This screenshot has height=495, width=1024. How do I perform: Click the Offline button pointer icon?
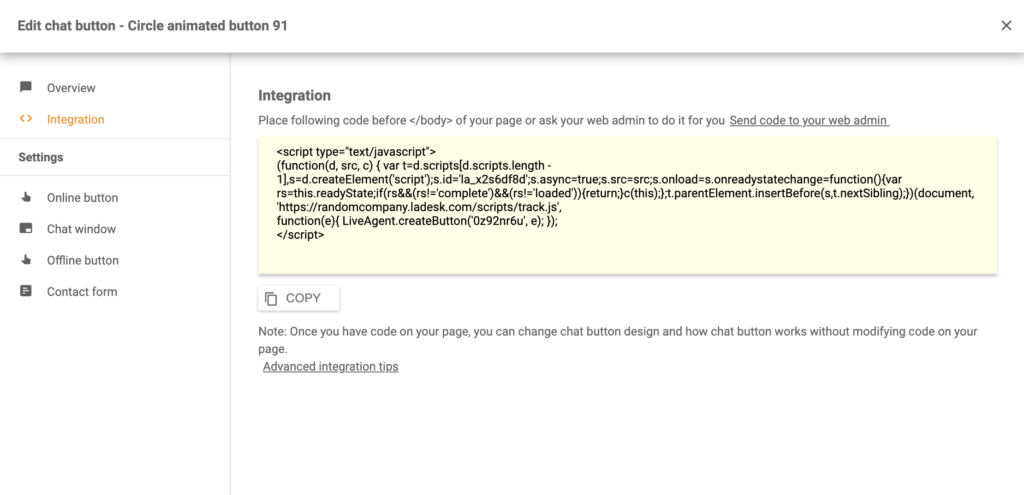point(26,260)
